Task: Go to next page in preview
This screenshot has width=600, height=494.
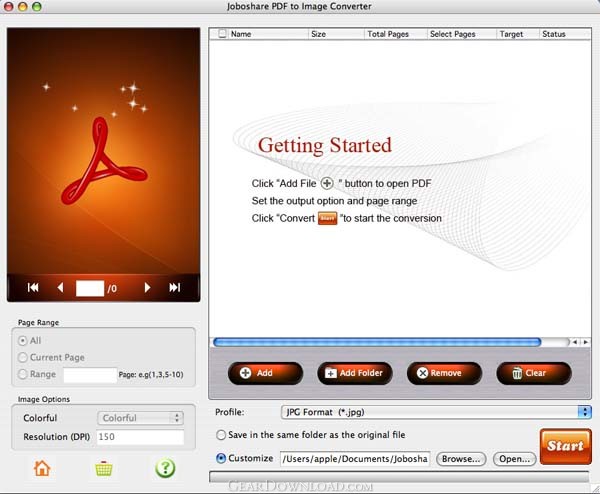Action: point(147,287)
